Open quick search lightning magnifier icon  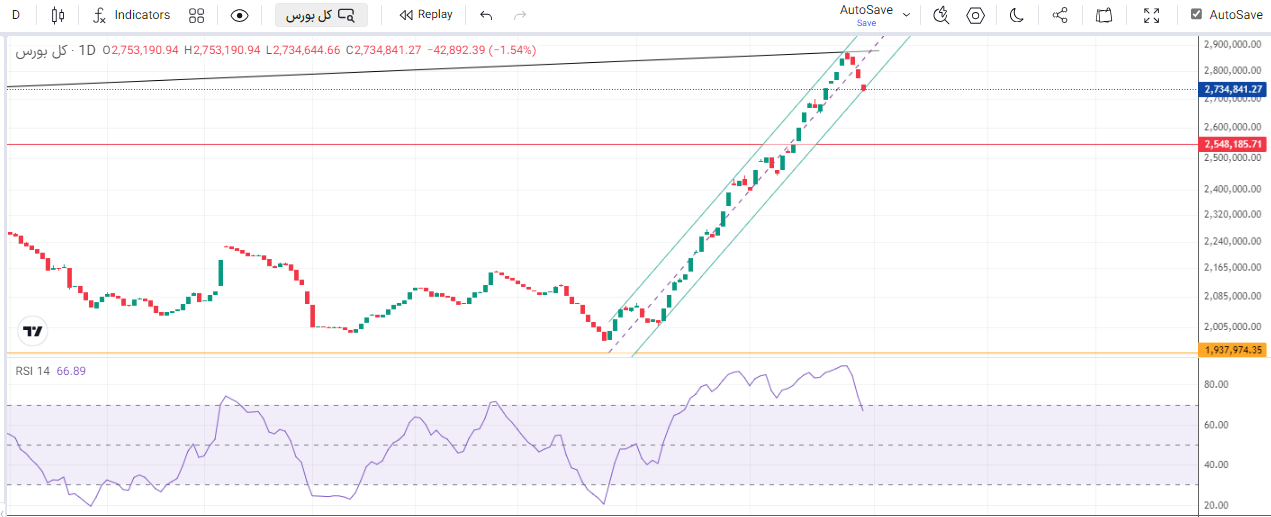941,15
